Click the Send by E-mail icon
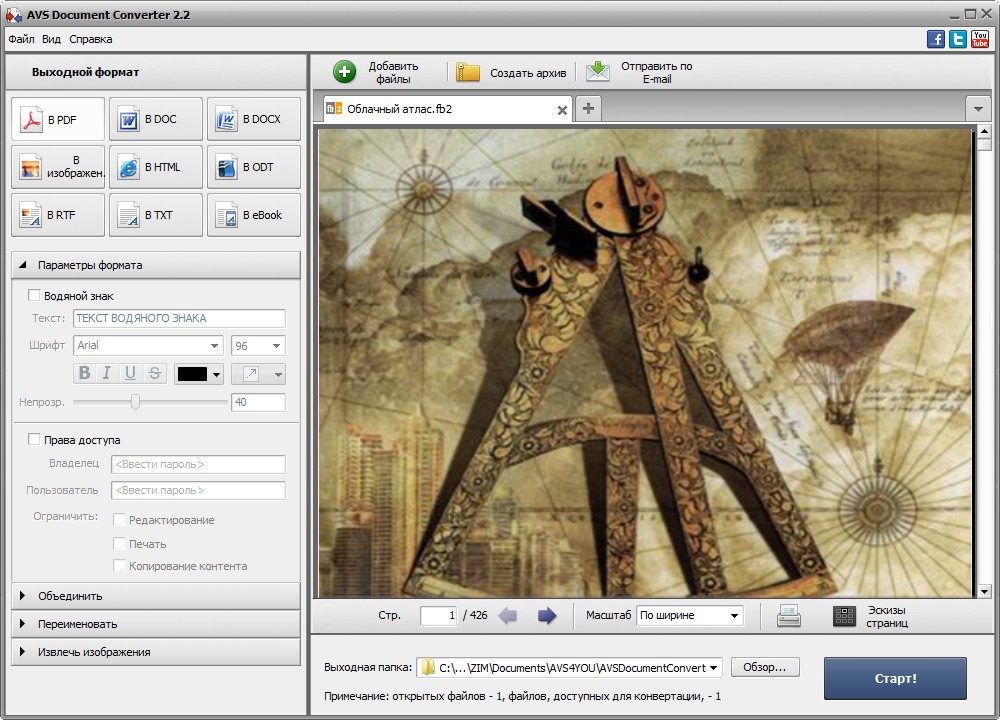The width and height of the screenshot is (1000, 720). [597, 72]
